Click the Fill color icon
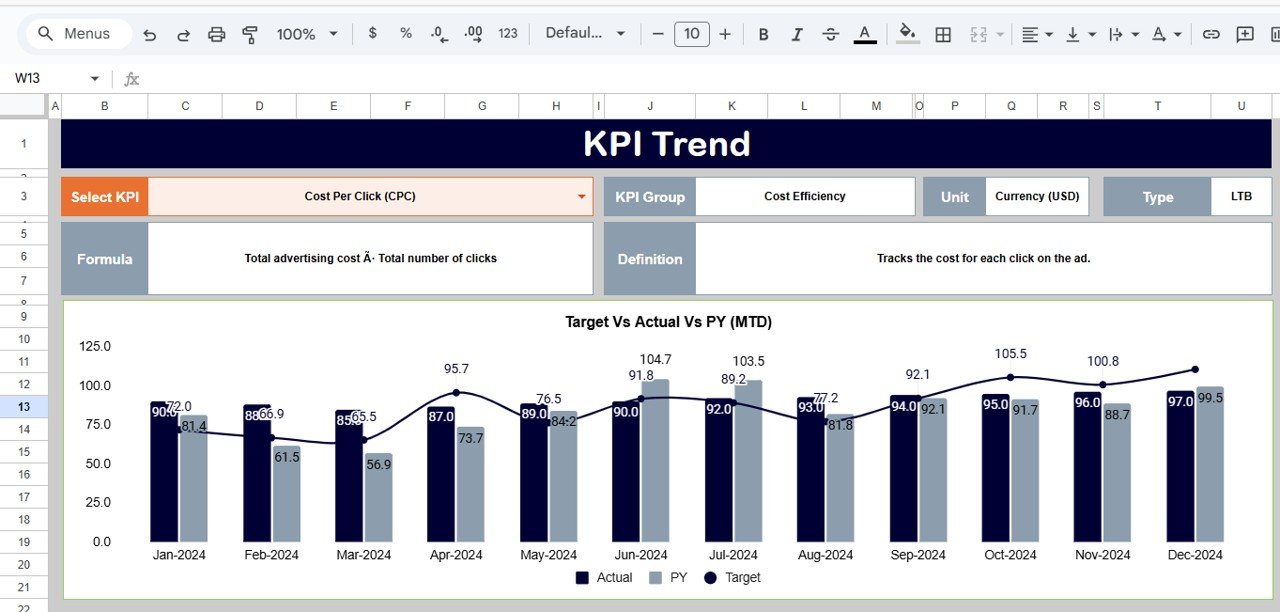Screen dimensions: 1280x612 tap(906, 33)
